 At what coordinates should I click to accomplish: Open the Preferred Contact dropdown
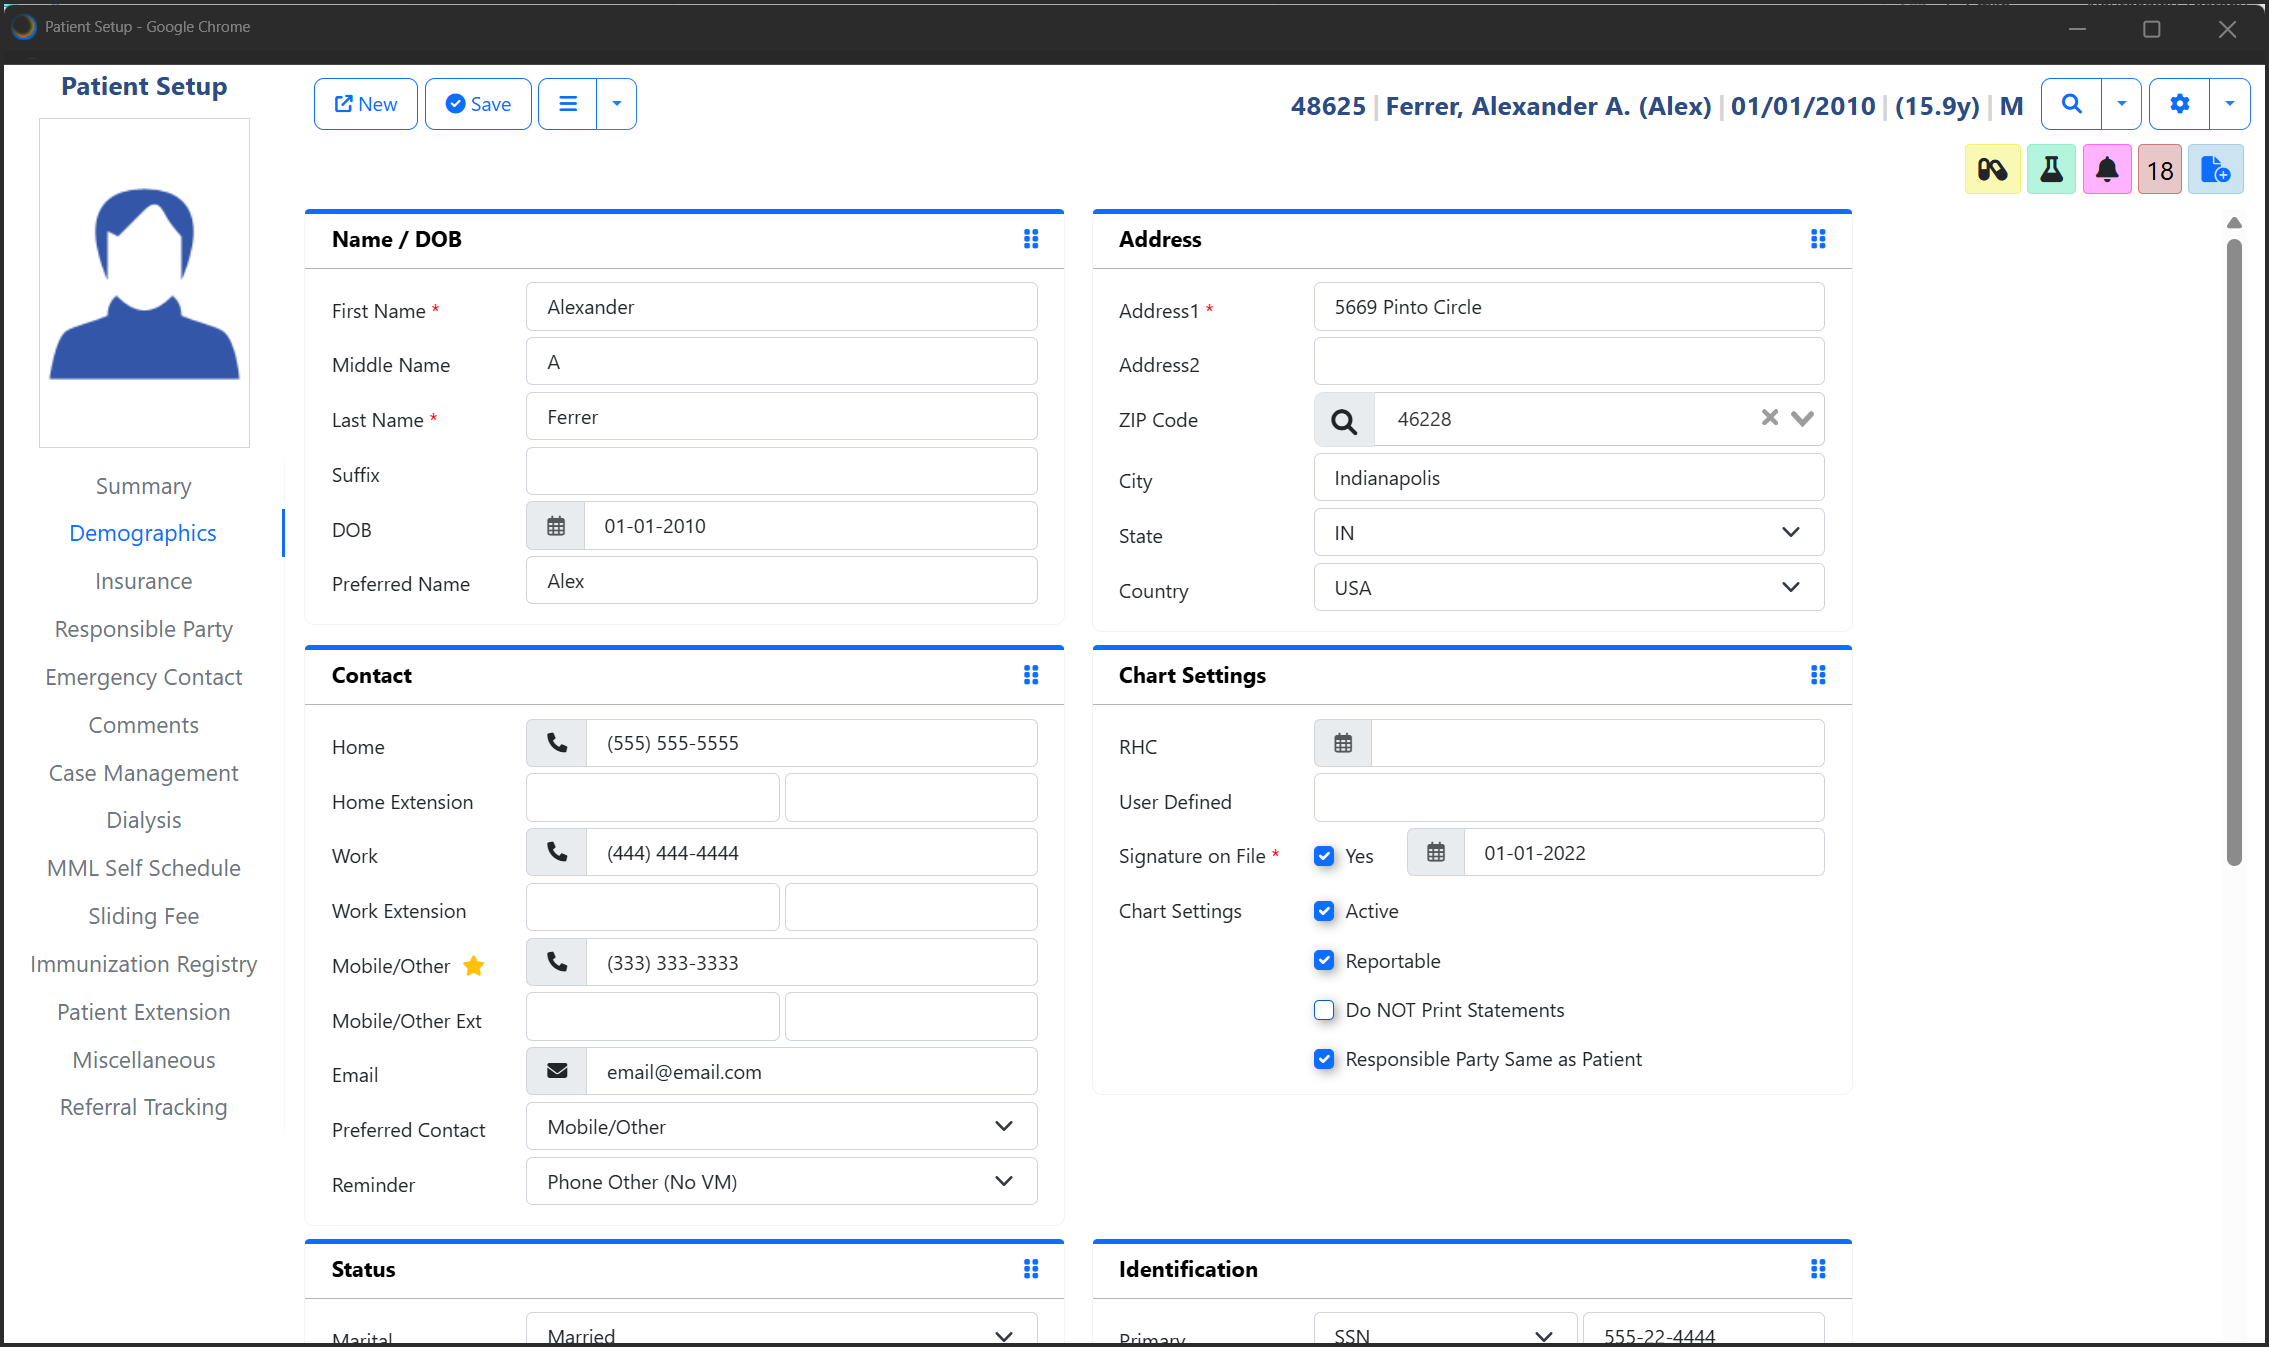[x=781, y=1127]
